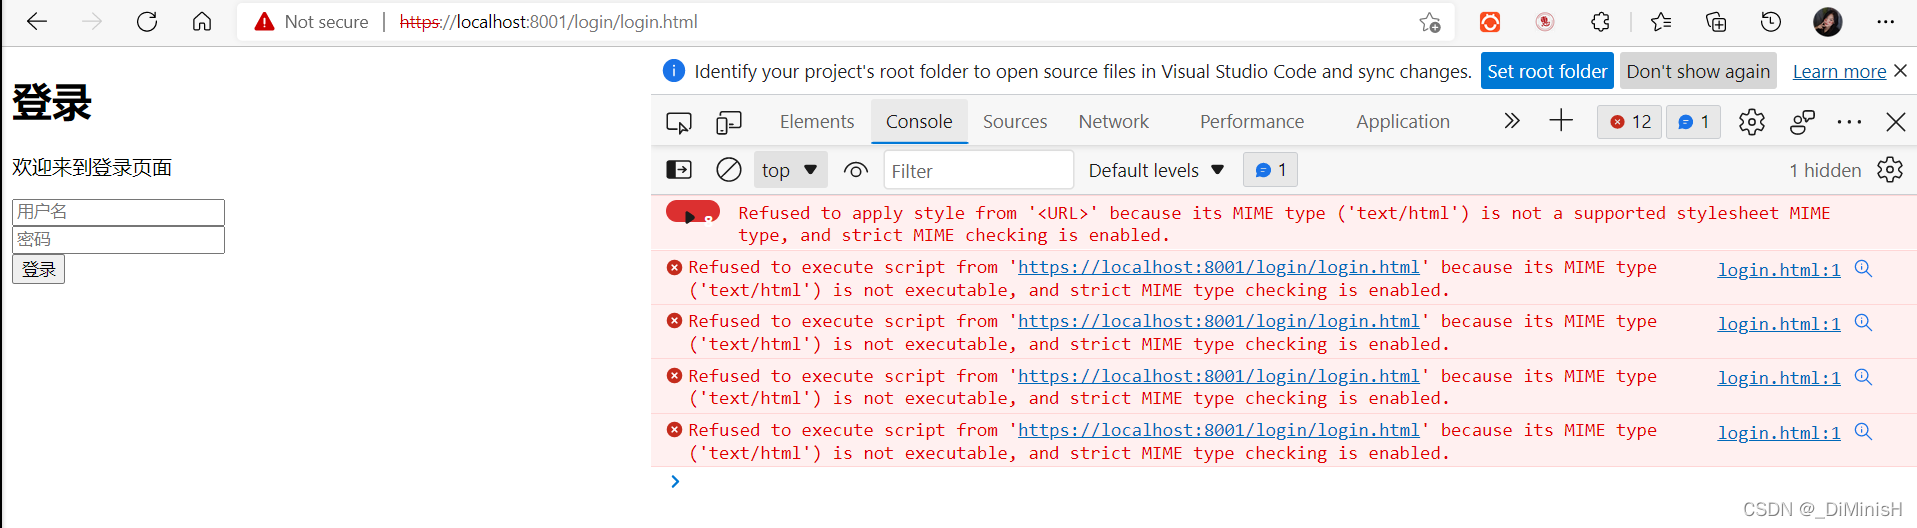Image resolution: width=1917 pixels, height=528 pixels.
Task: Open the DevTools feedback/experiments icon
Action: [x=1803, y=122]
